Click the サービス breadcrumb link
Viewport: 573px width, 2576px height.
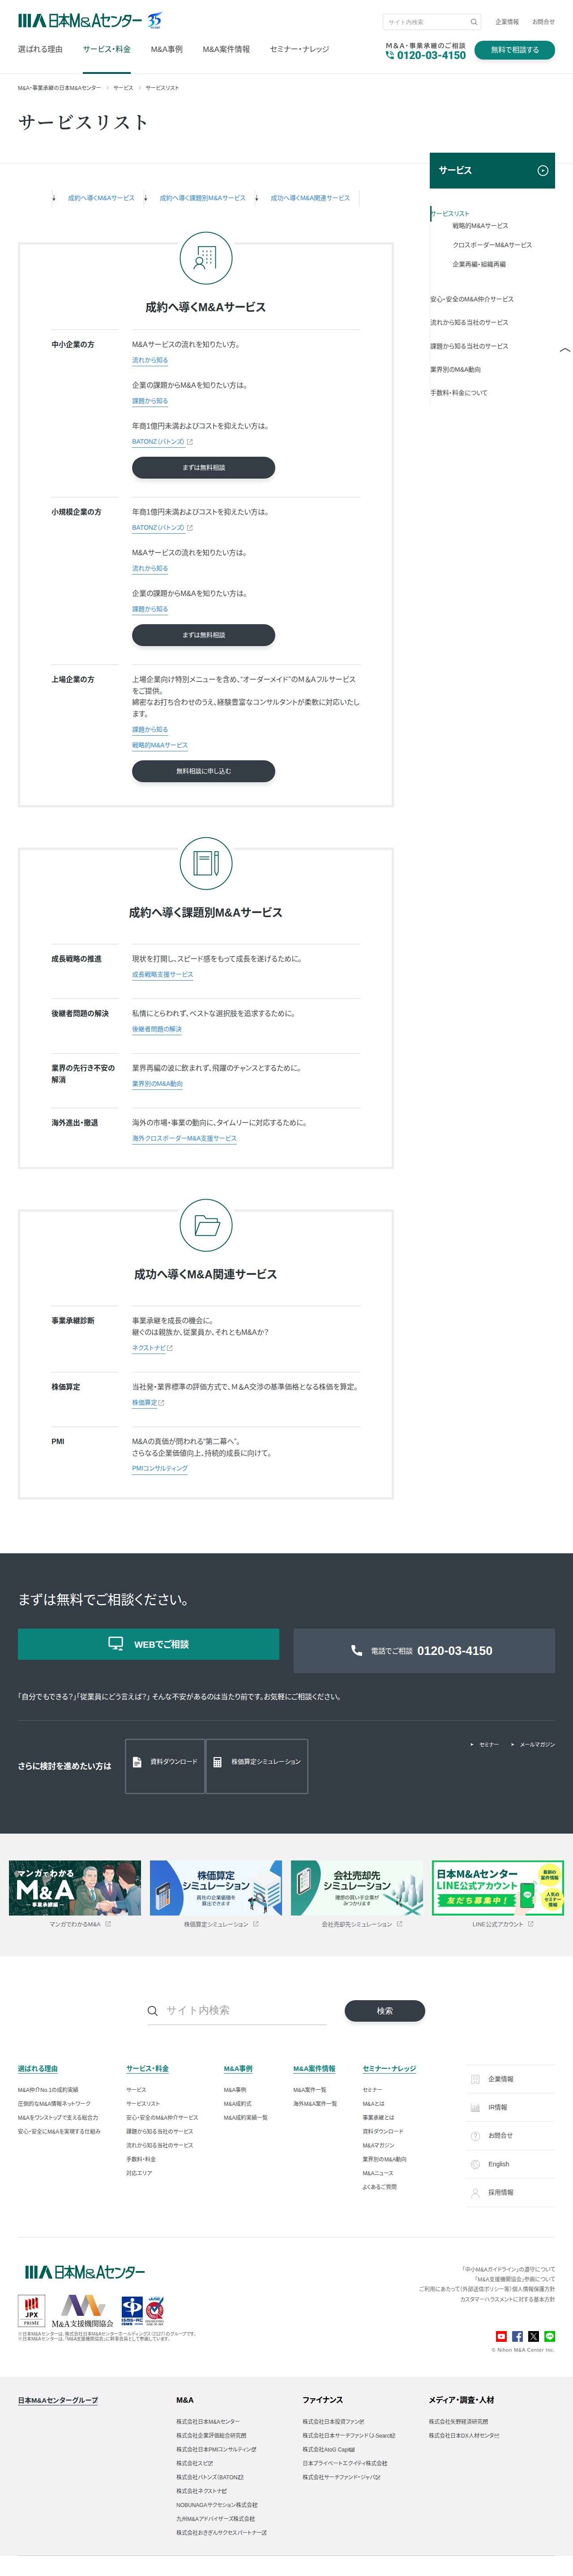[x=123, y=88]
